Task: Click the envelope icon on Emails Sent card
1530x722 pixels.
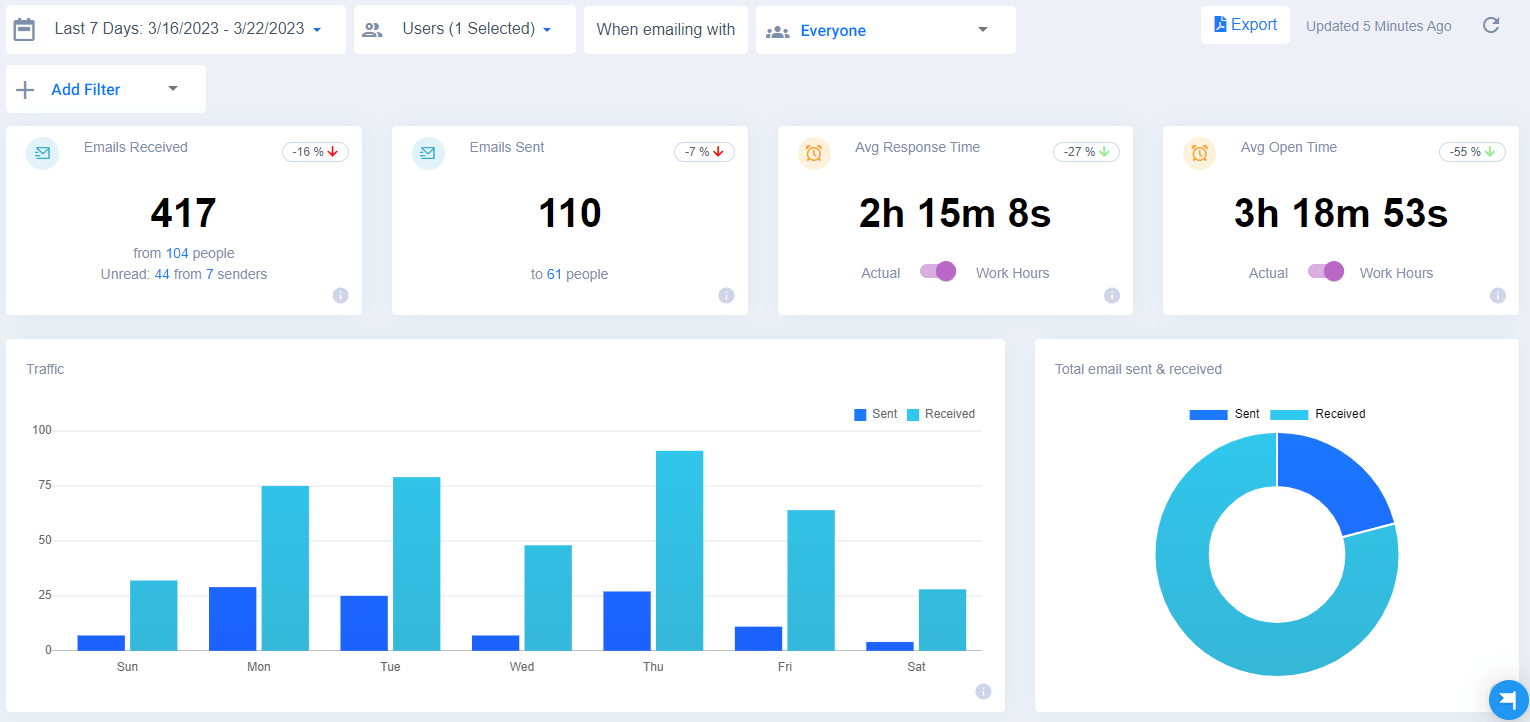Action: tap(428, 154)
